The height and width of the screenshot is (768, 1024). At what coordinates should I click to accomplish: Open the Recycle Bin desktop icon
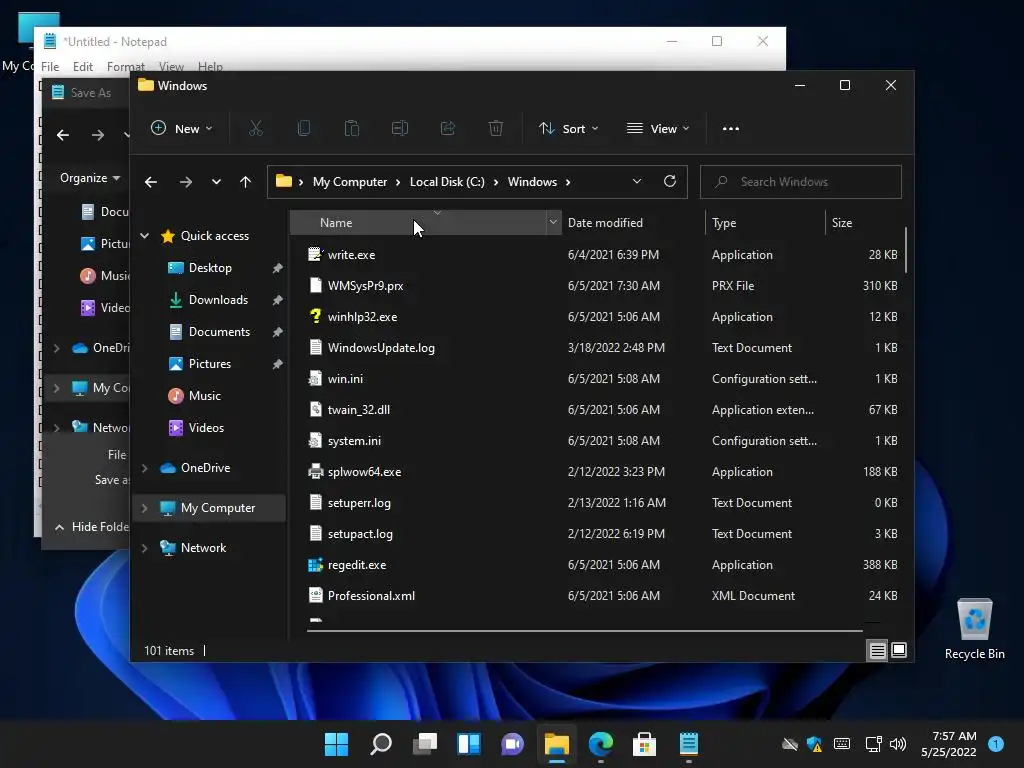(x=974, y=629)
